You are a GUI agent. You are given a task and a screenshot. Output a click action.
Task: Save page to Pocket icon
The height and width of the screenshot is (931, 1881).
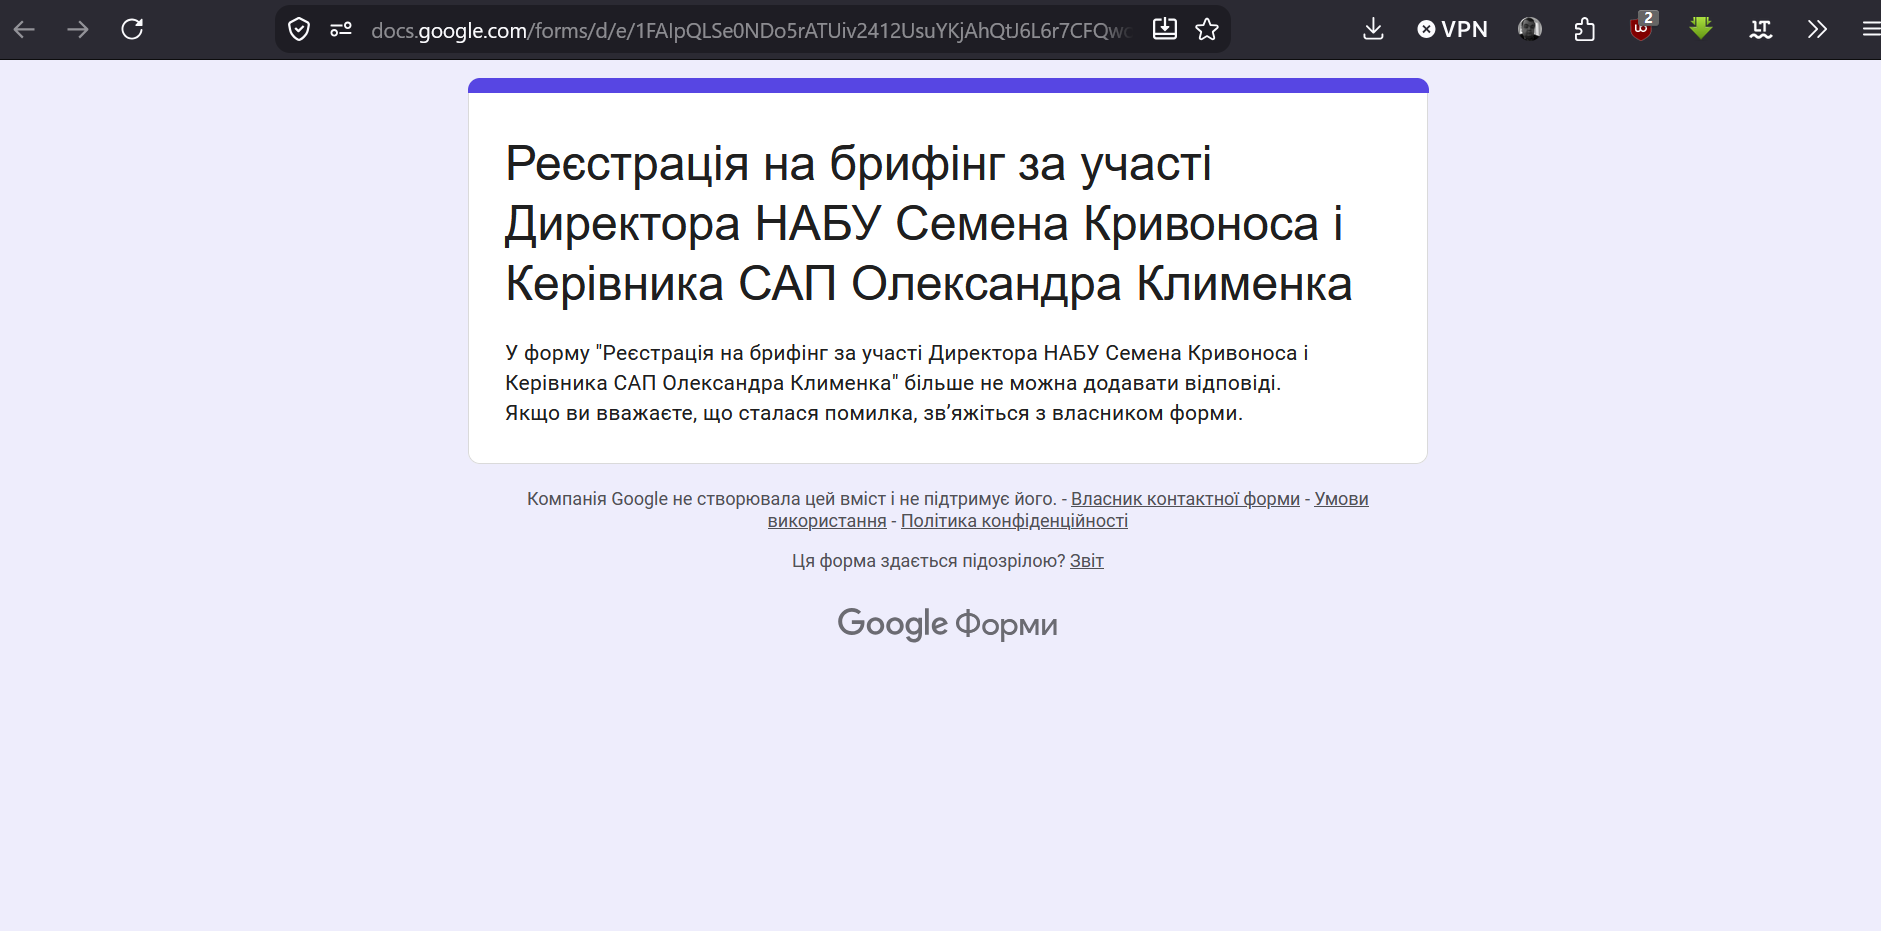1165,29
